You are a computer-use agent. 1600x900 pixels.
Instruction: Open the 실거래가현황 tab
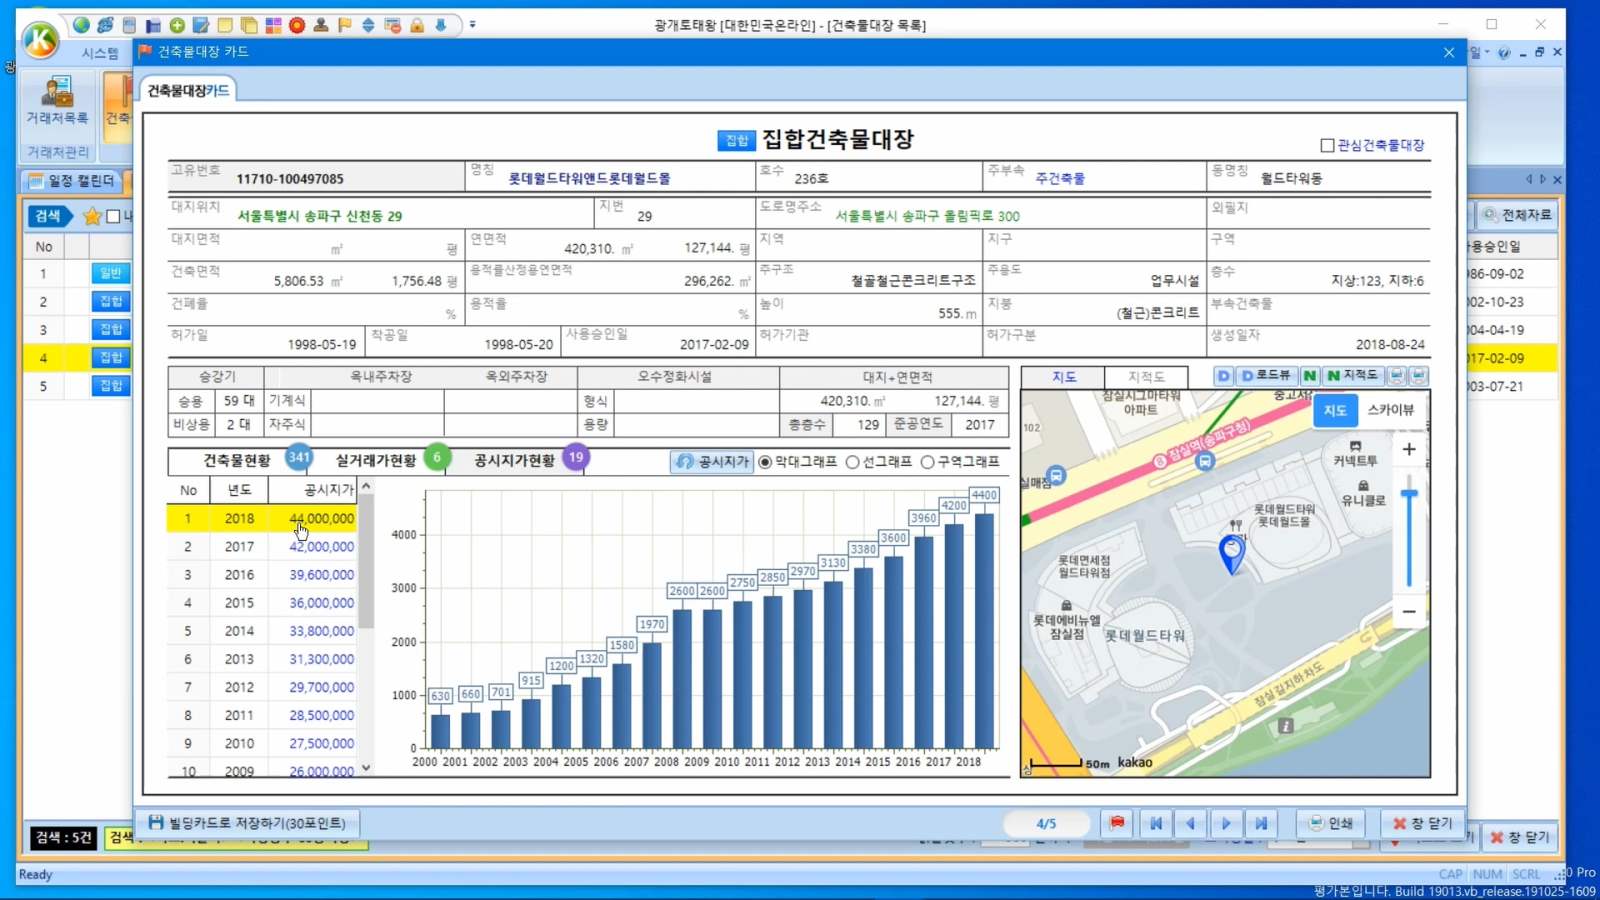pyautogui.click(x=376, y=460)
